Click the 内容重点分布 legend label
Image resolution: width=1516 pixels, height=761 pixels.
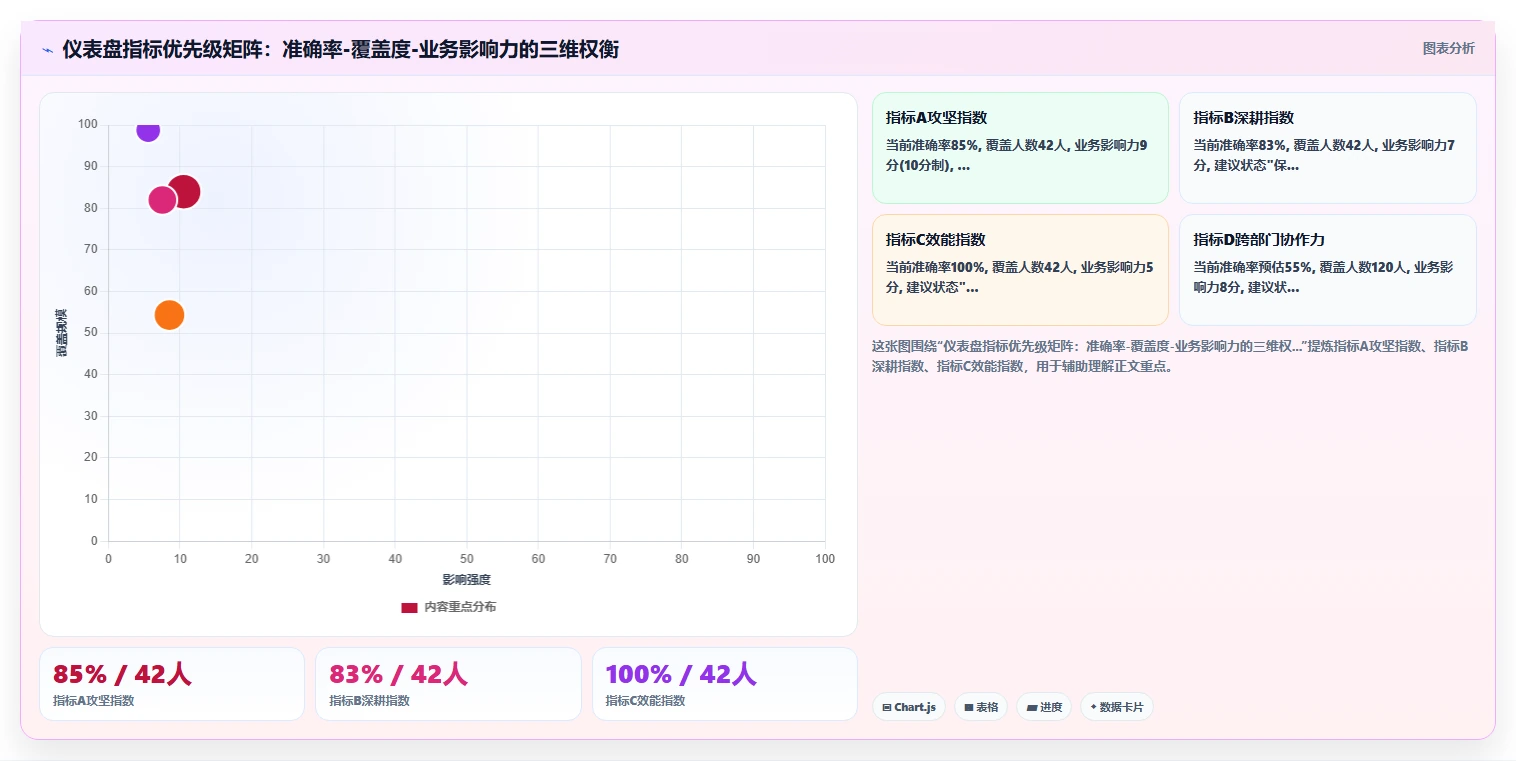pyautogui.click(x=460, y=607)
